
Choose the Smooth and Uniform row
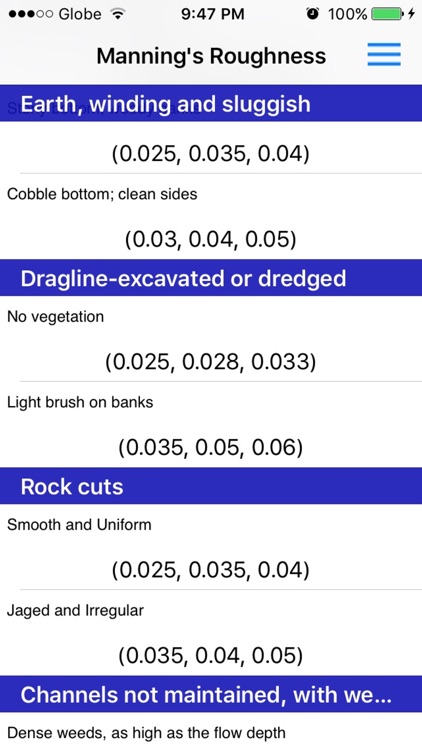pyautogui.click(x=211, y=547)
